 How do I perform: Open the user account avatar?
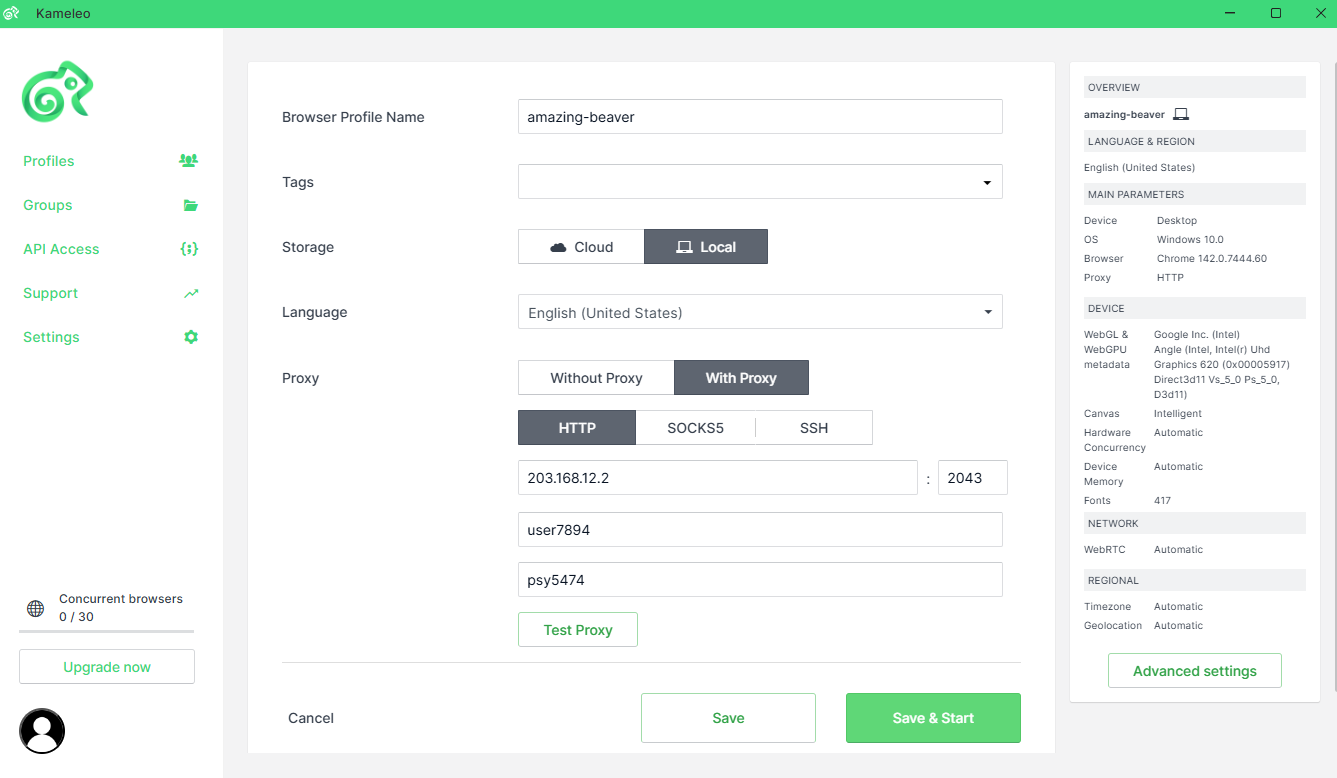coord(42,731)
